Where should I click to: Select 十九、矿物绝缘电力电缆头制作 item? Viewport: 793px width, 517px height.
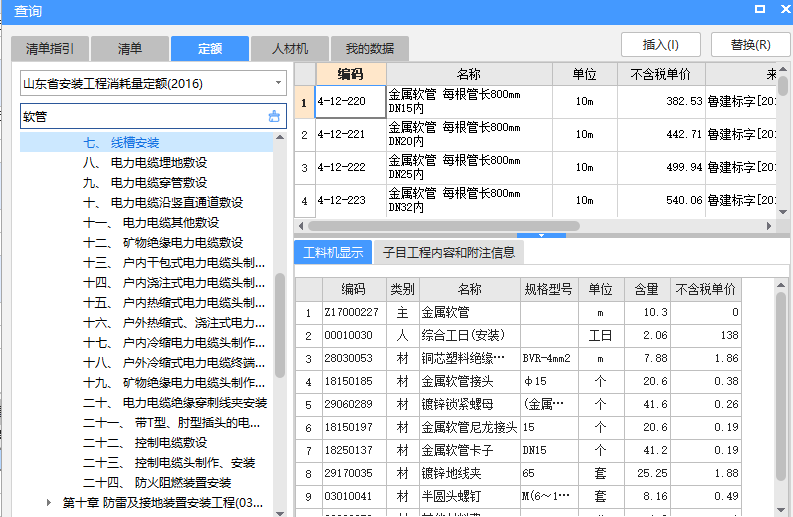pos(174,382)
